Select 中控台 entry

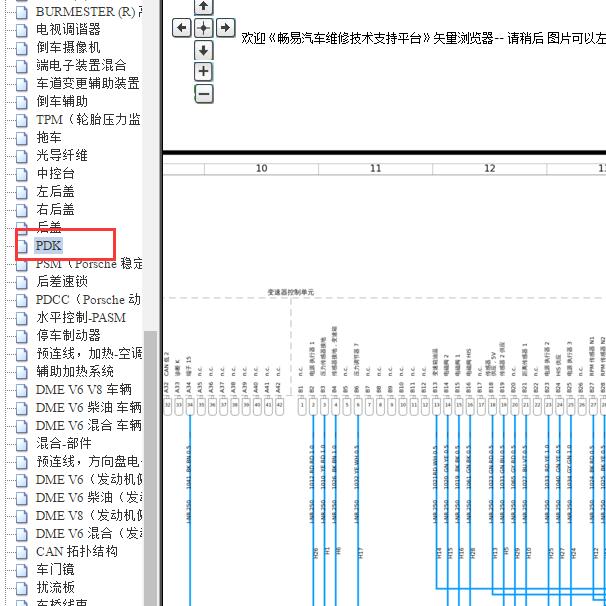[x=55, y=173]
